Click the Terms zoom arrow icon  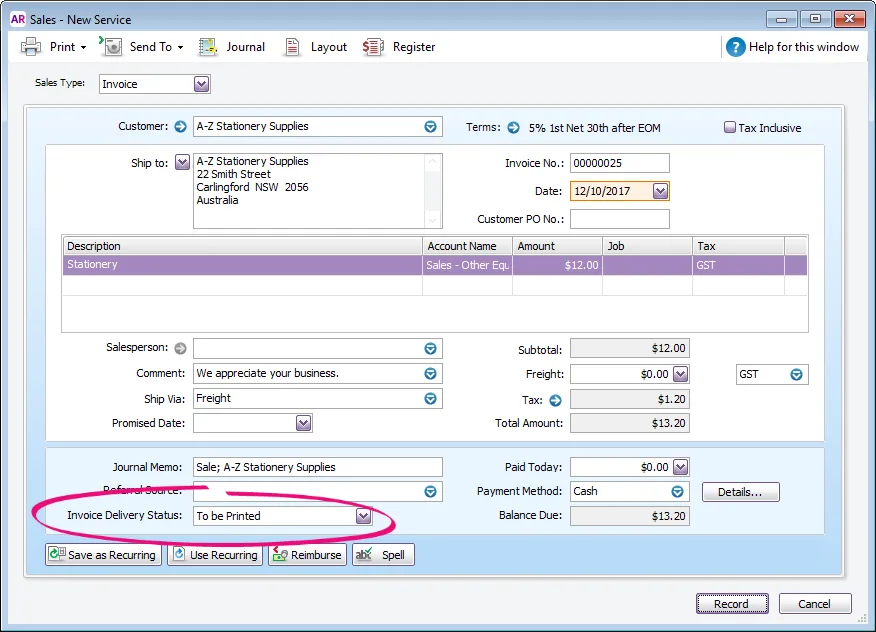pos(513,127)
